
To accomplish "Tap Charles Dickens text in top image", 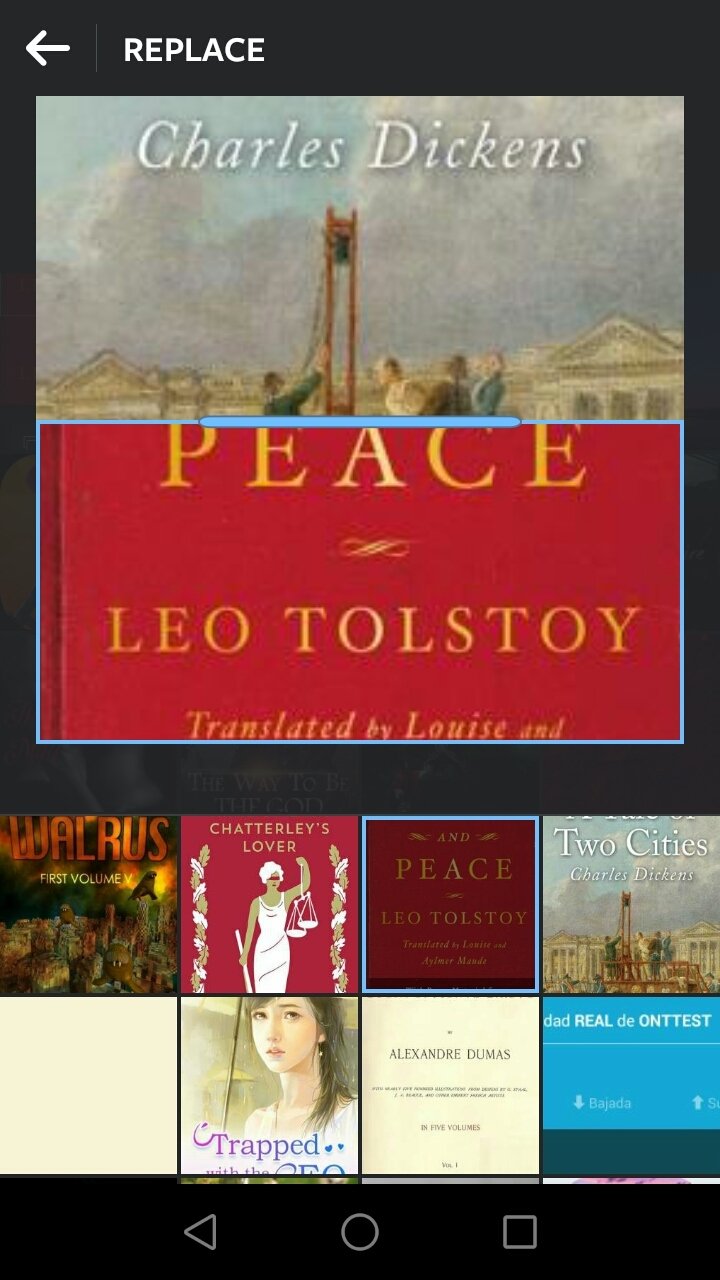I will click(362, 147).
